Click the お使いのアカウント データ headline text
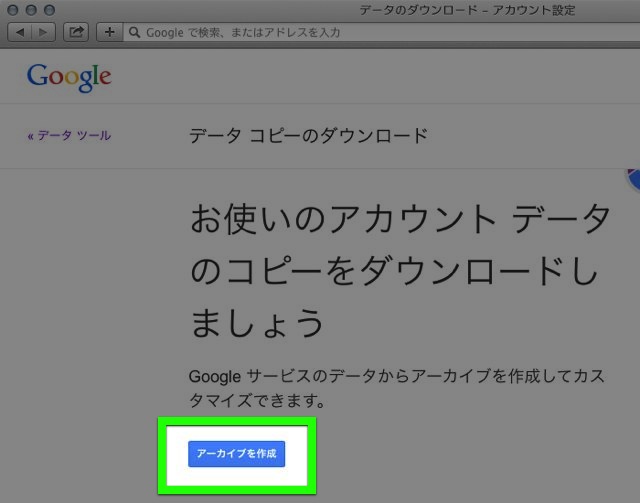 pyautogui.click(x=400, y=271)
